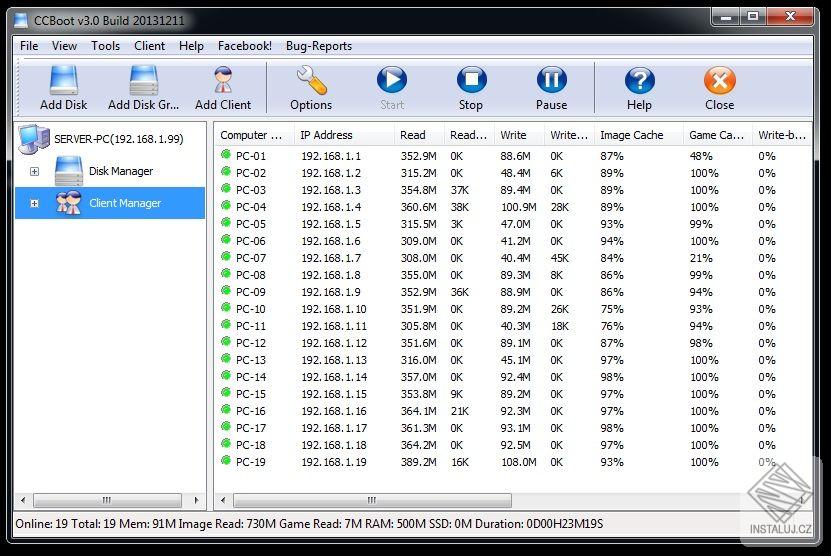Sort by Computer name column header

coord(255,135)
